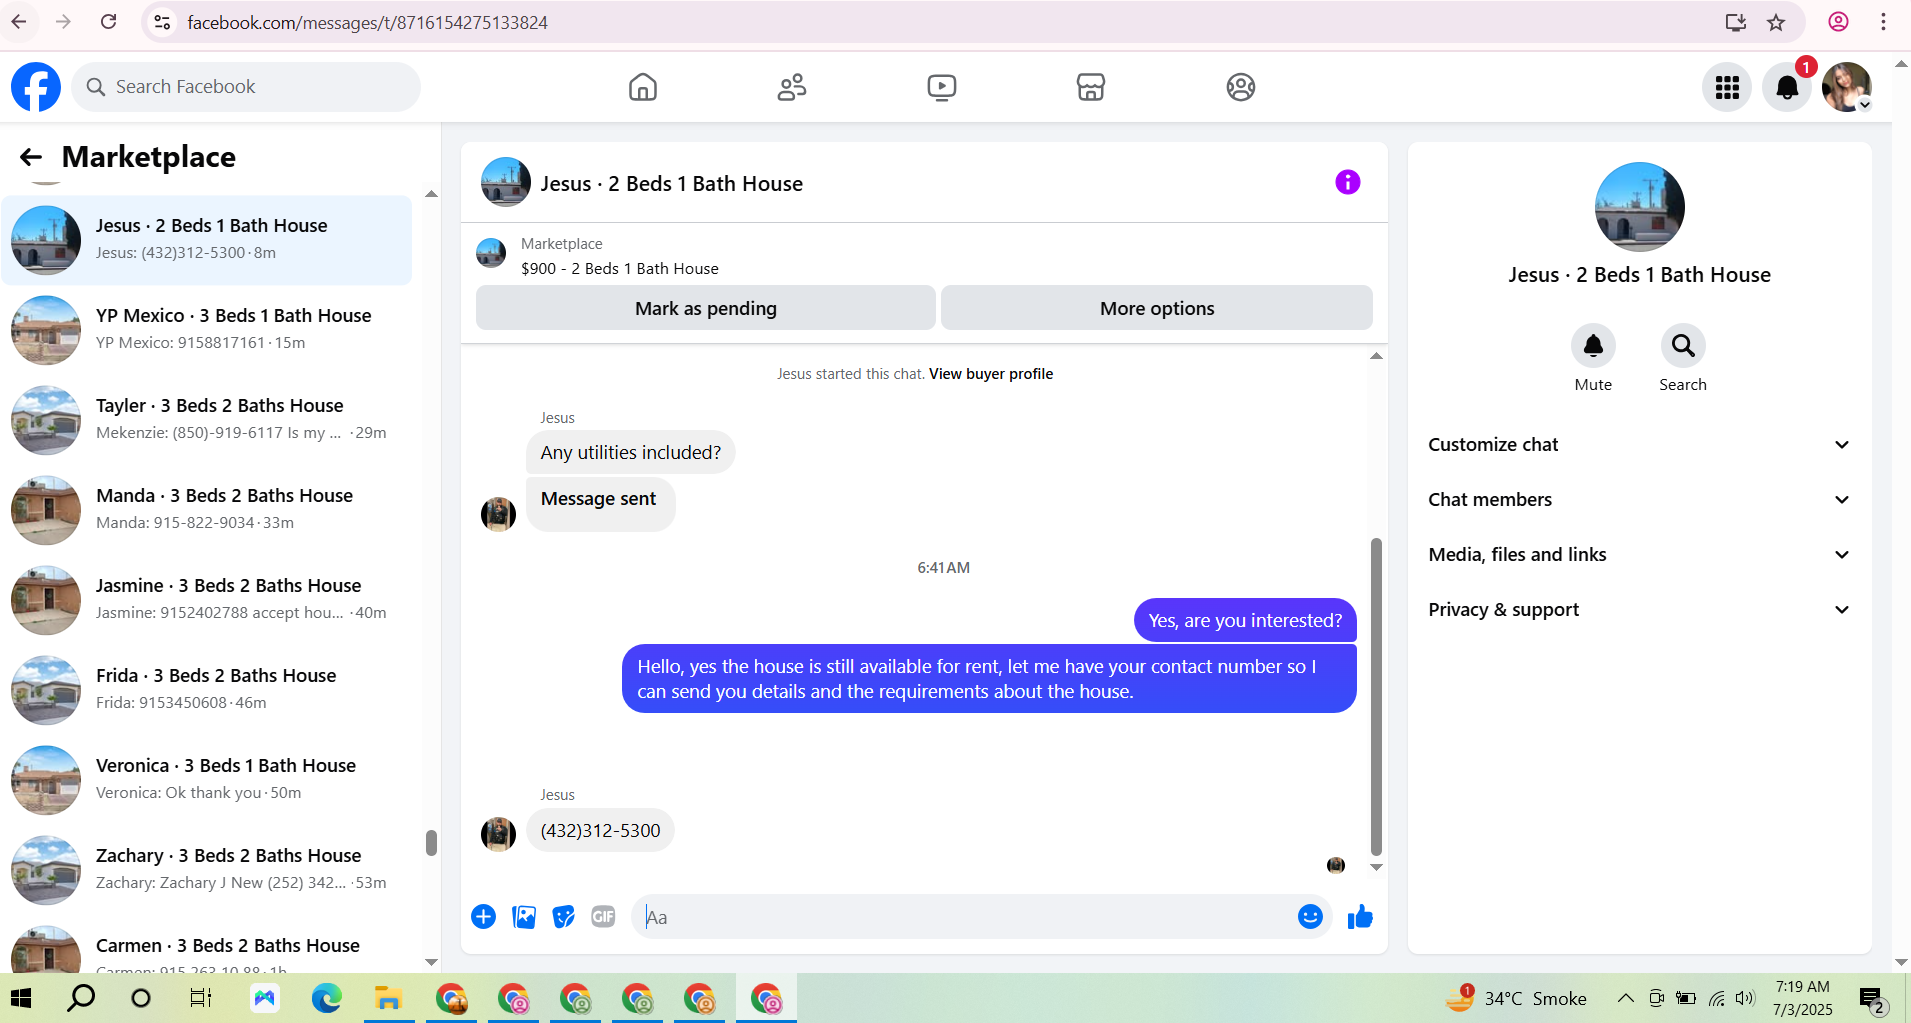Open Frida 3 Beds 2 Baths chat
Image resolution: width=1911 pixels, height=1023 pixels.
pos(207,690)
